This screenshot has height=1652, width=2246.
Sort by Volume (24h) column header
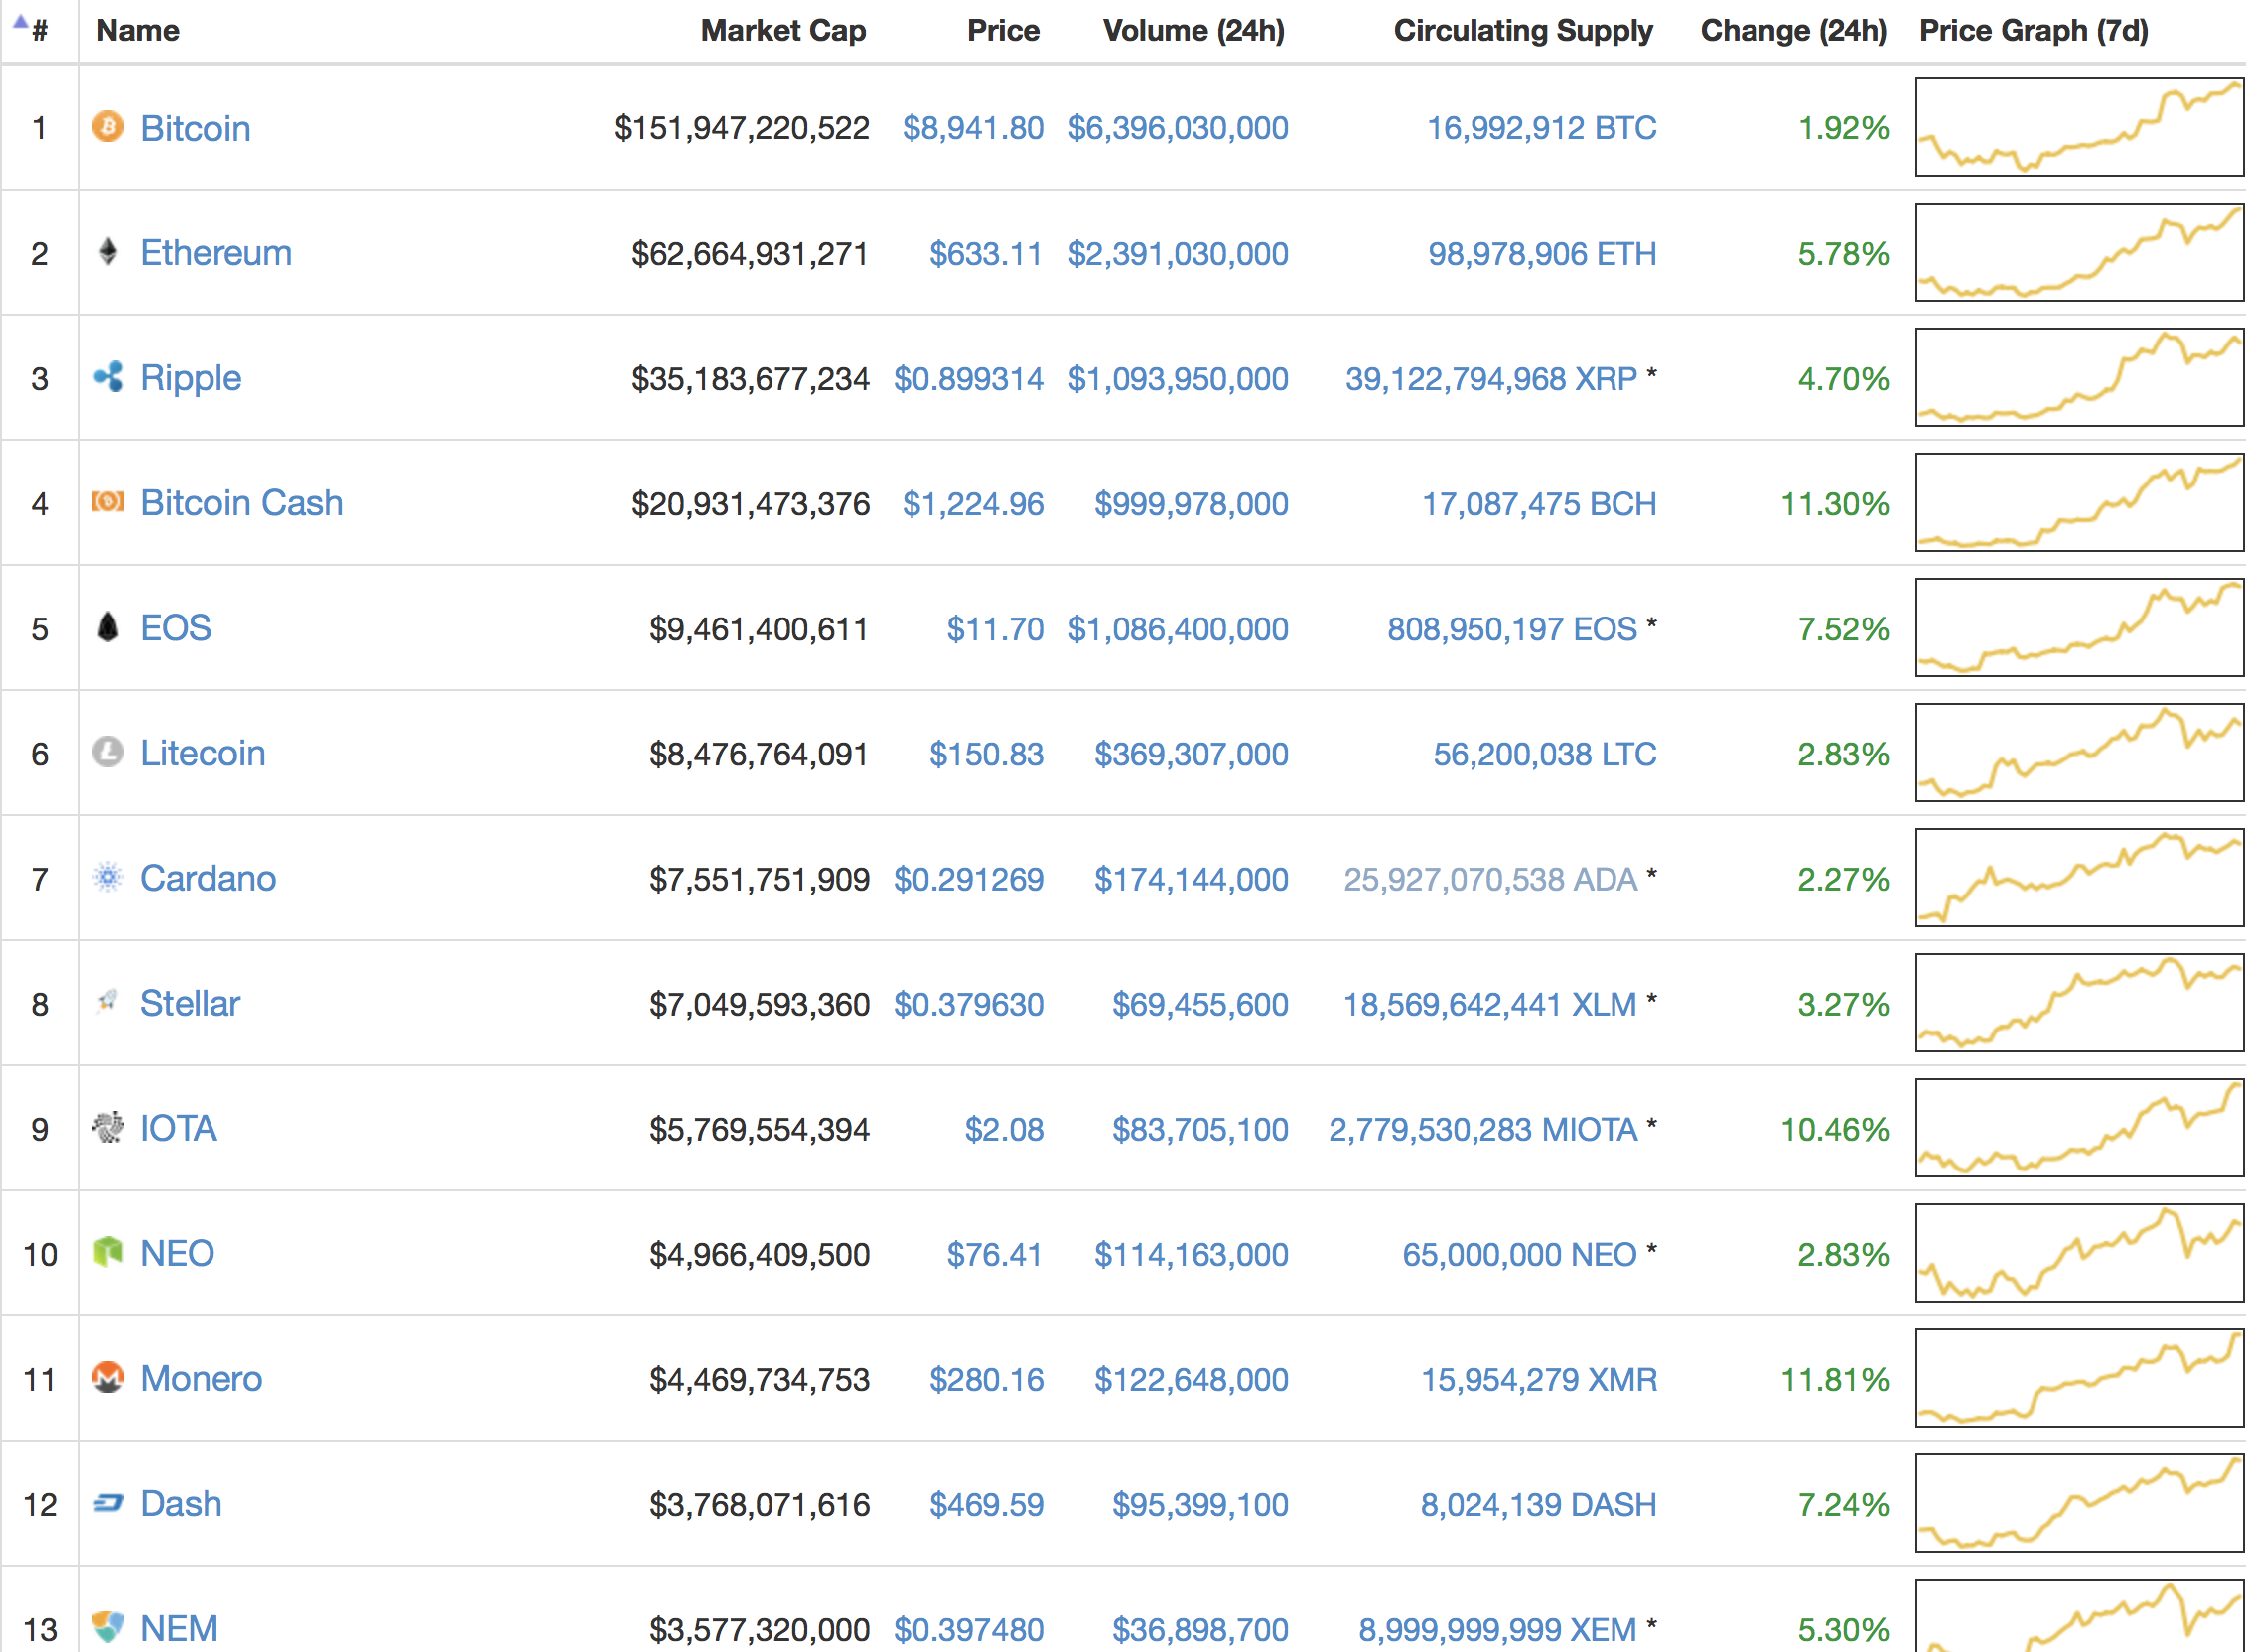(1194, 30)
